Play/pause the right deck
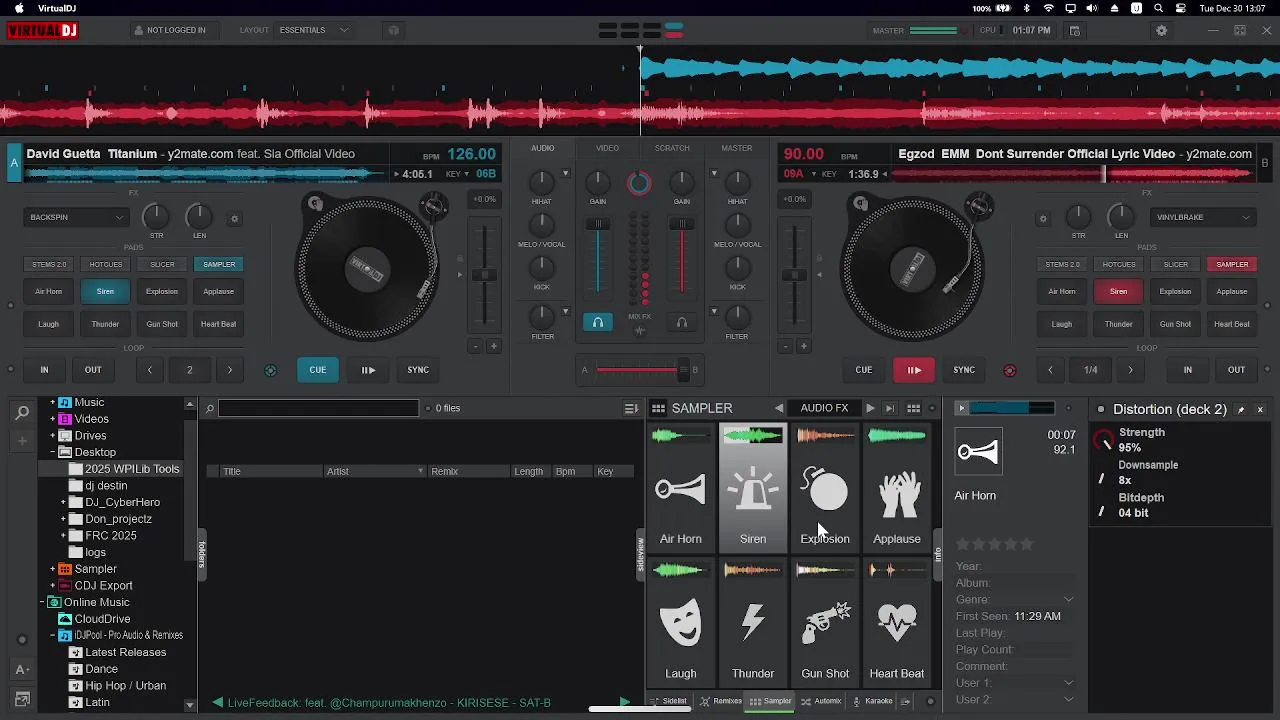The width and height of the screenshot is (1280, 720). tap(914, 370)
